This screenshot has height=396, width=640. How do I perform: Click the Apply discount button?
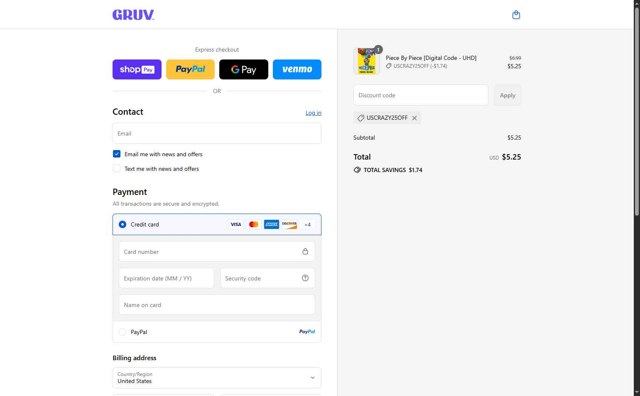click(507, 95)
